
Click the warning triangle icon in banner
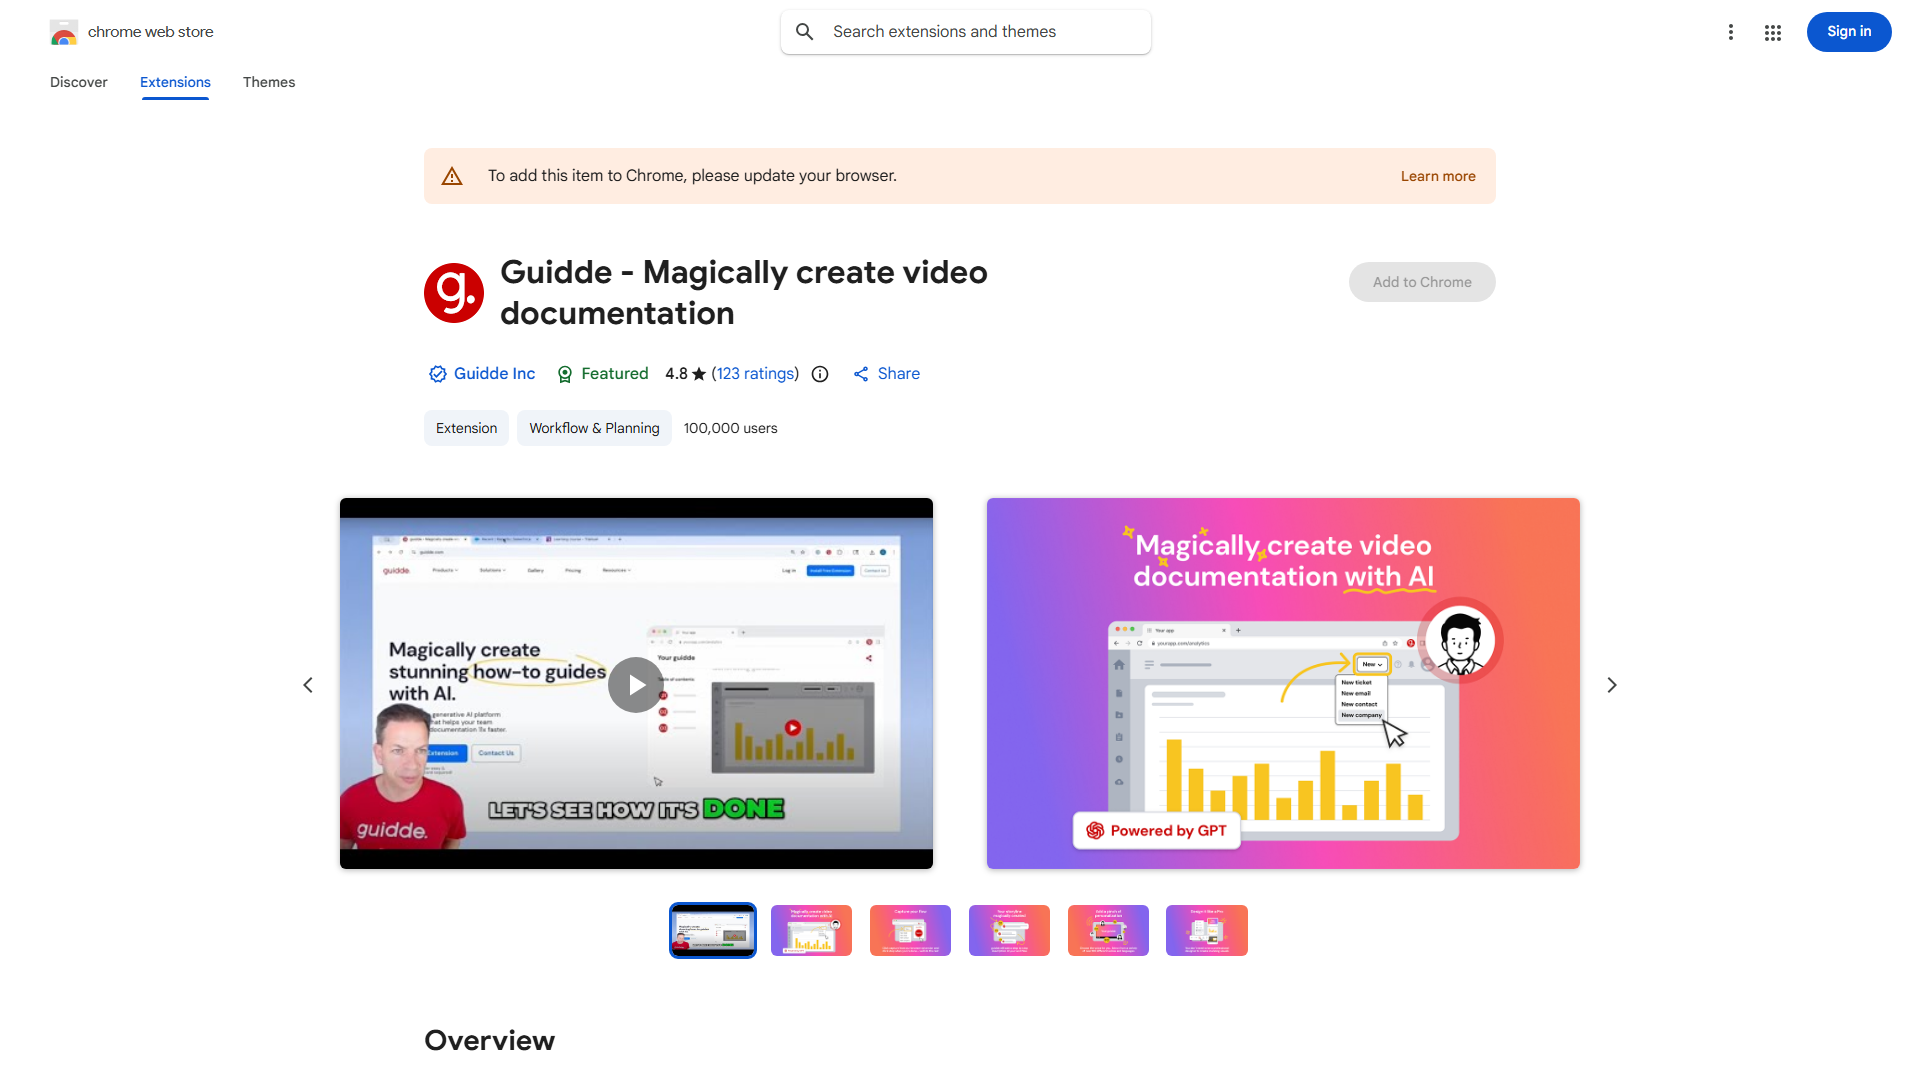click(452, 176)
